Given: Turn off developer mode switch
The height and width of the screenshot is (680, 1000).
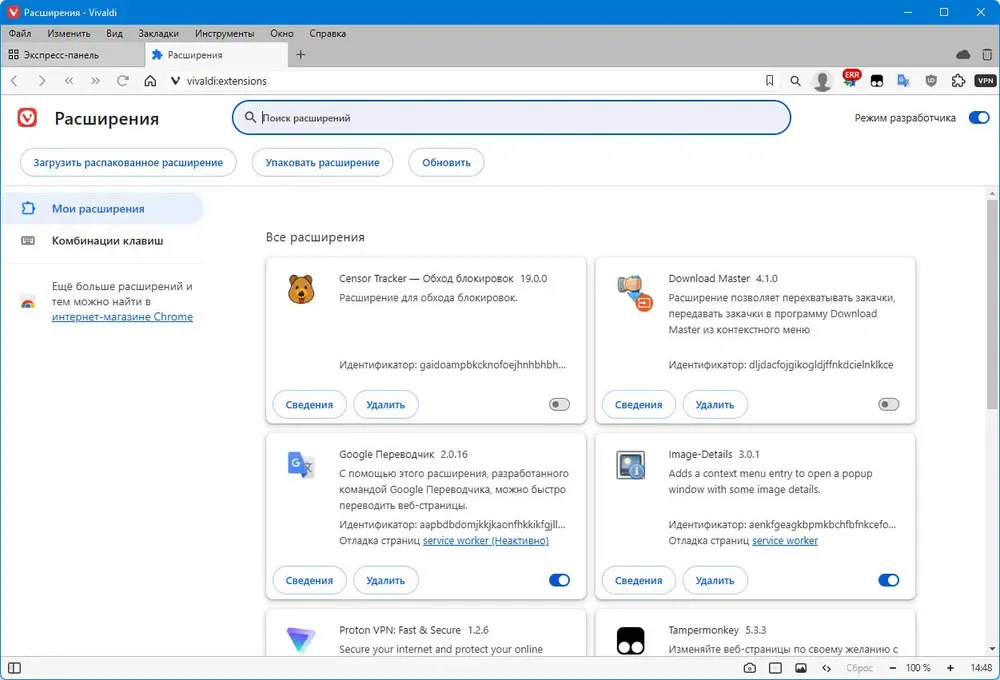Looking at the screenshot, I should 978,118.
